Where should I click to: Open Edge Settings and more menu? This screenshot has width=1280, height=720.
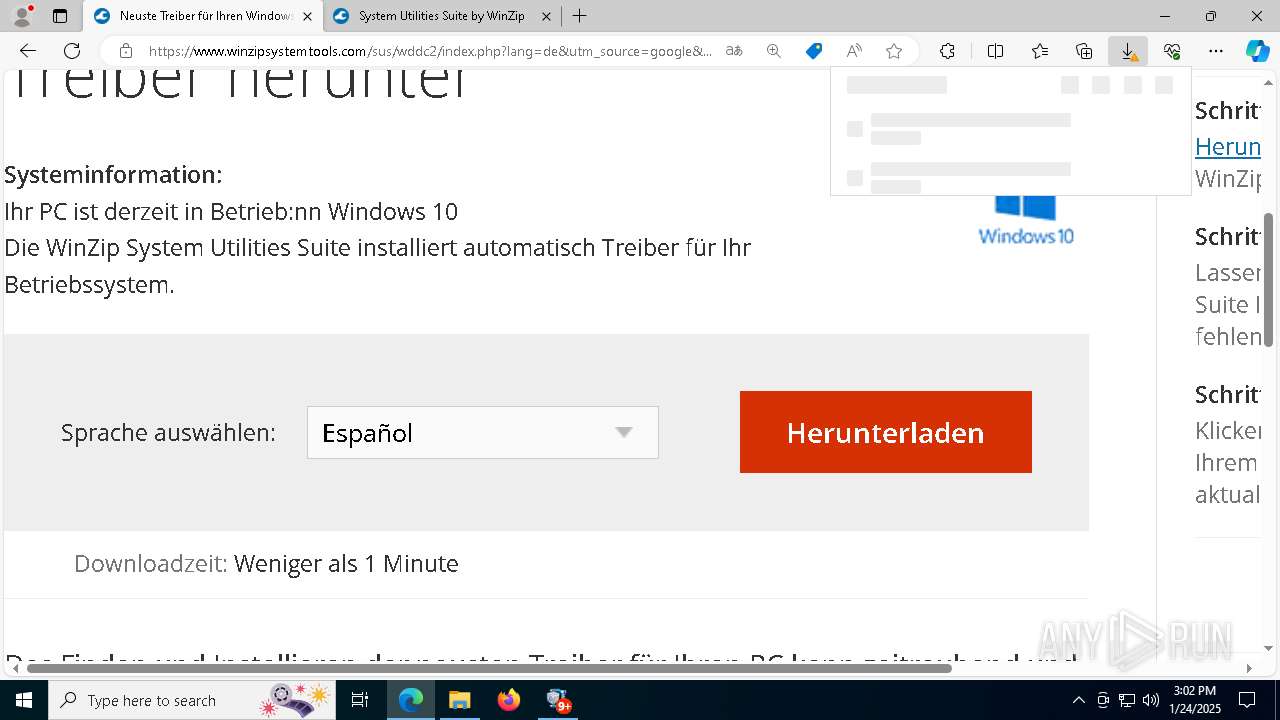[1216, 51]
